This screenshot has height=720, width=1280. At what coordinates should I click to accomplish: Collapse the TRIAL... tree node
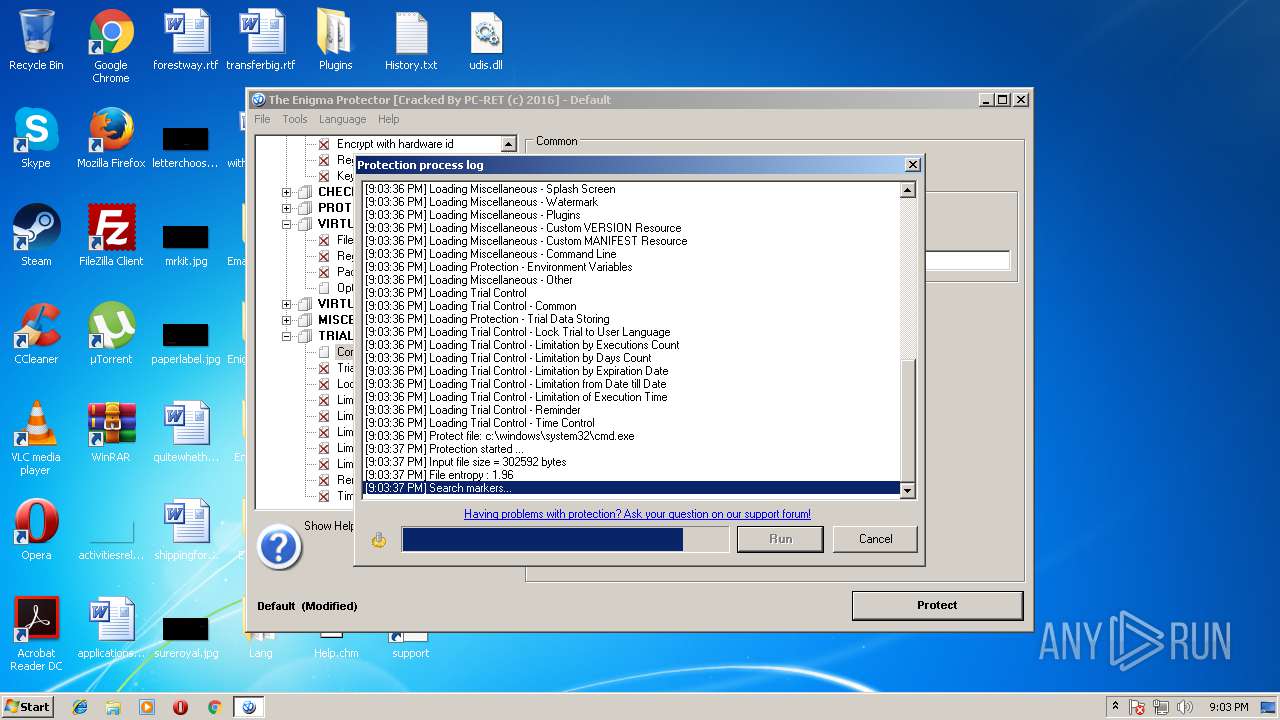(x=287, y=336)
